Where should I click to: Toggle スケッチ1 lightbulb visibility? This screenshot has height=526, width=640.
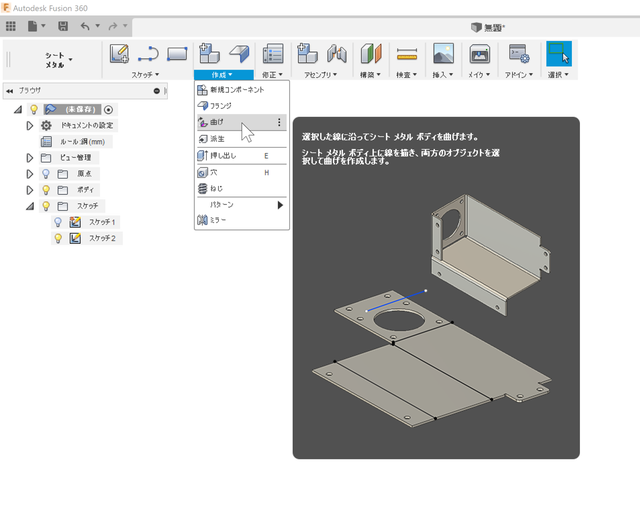click(x=58, y=222)
